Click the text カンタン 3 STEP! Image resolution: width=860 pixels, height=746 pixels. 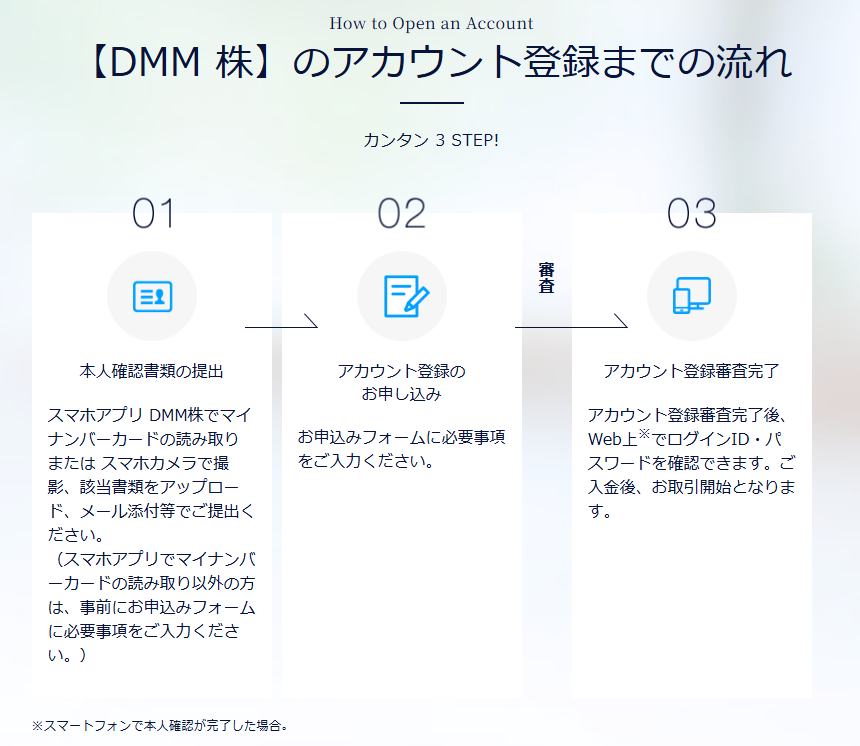coord(431,140)
